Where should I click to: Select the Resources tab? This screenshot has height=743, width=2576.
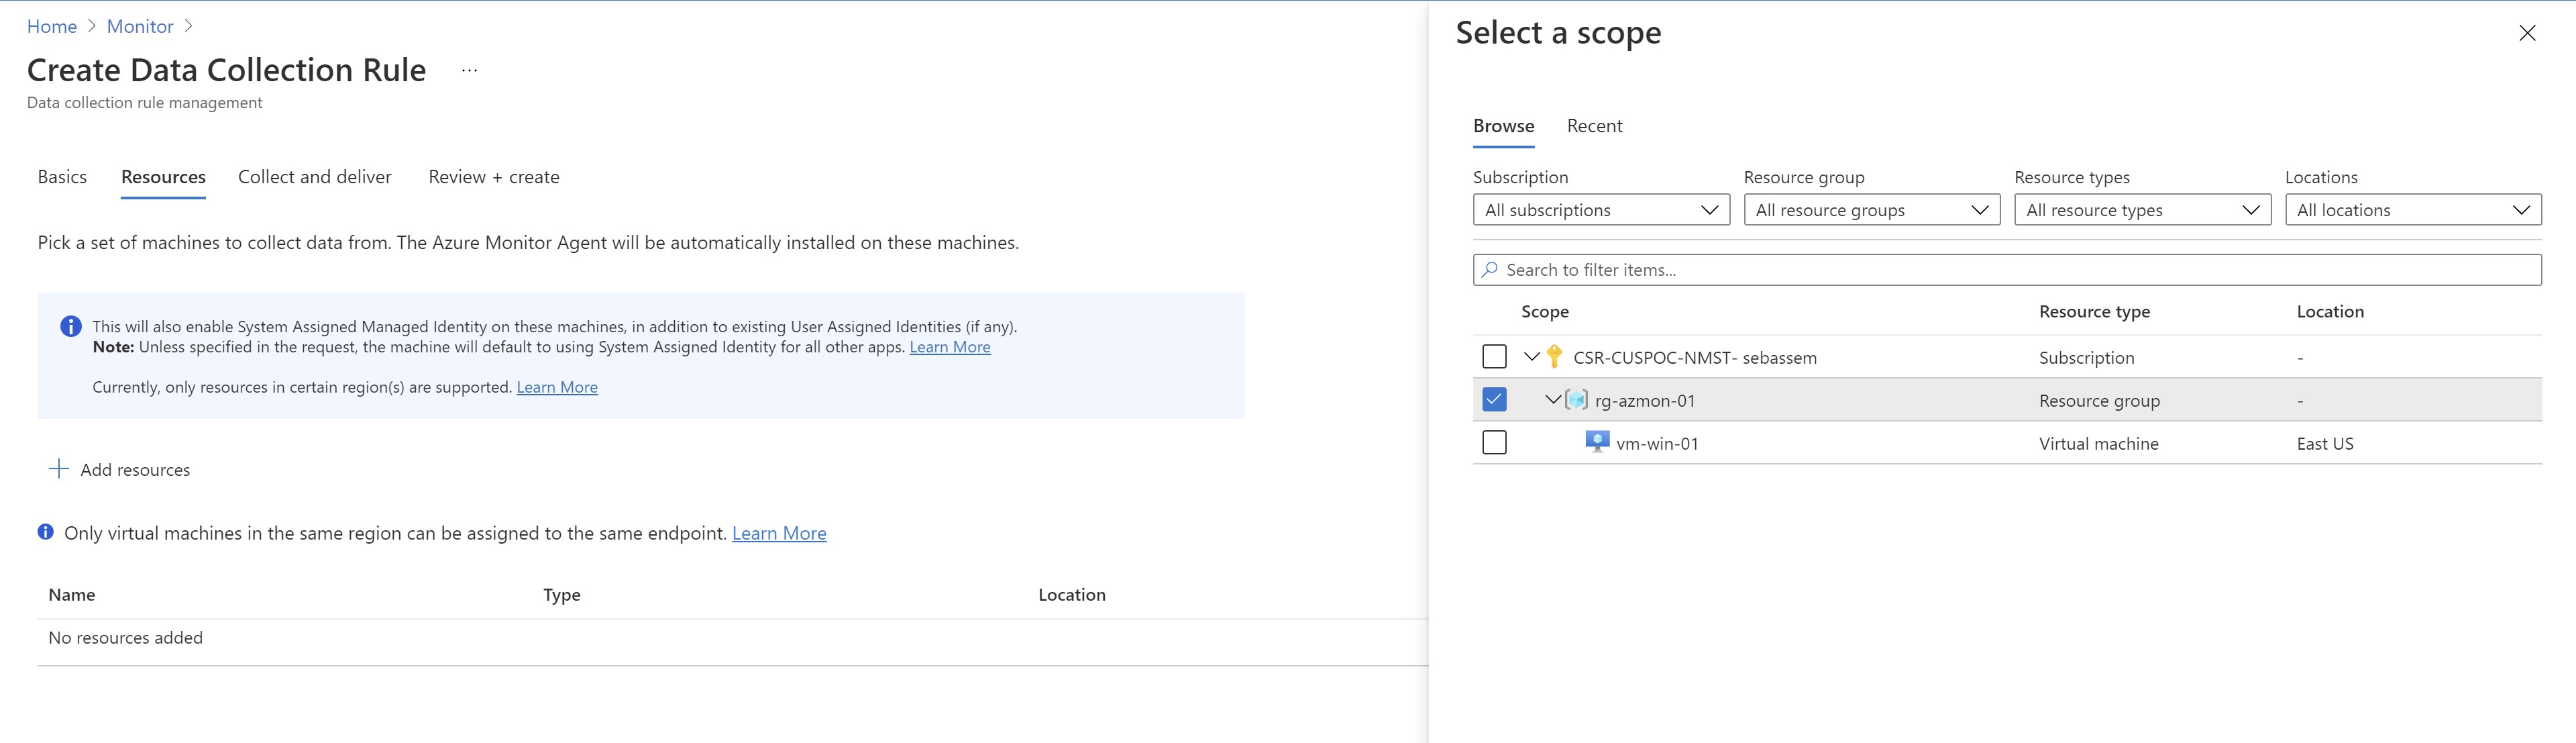click(163, 177)
